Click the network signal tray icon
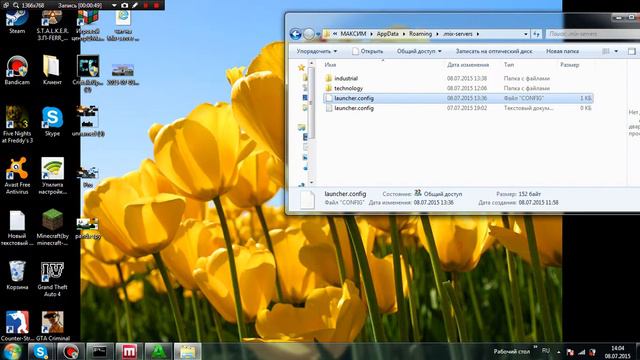640x360 pixels. [x=581, y=352]
